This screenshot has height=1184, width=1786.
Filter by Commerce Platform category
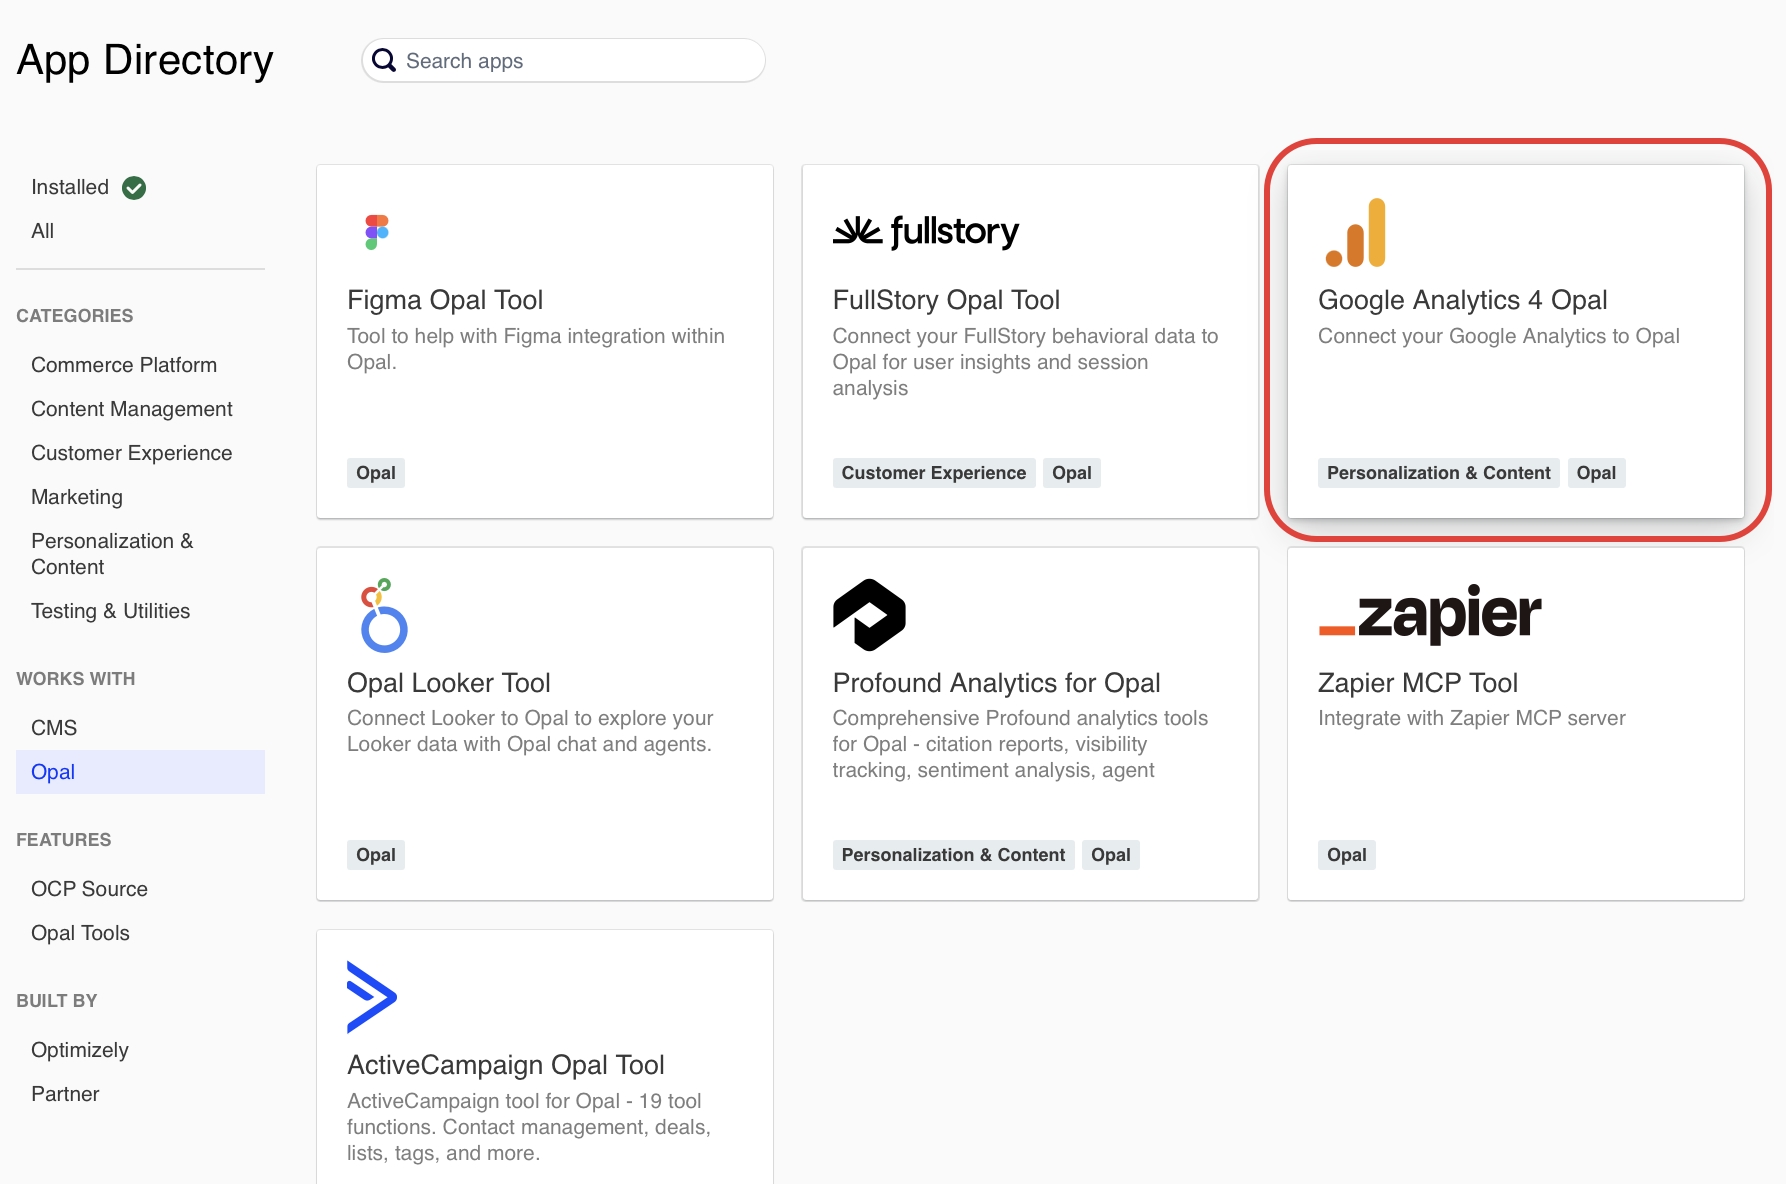(x=124, y=365)
